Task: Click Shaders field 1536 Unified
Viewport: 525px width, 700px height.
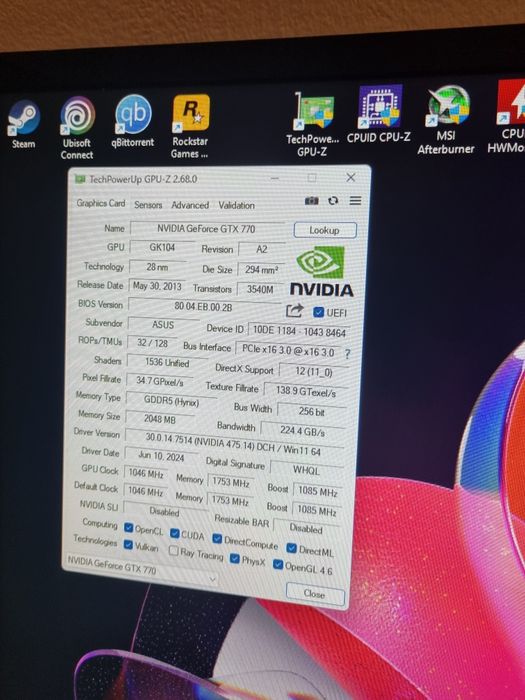Action: click(167, 362)
